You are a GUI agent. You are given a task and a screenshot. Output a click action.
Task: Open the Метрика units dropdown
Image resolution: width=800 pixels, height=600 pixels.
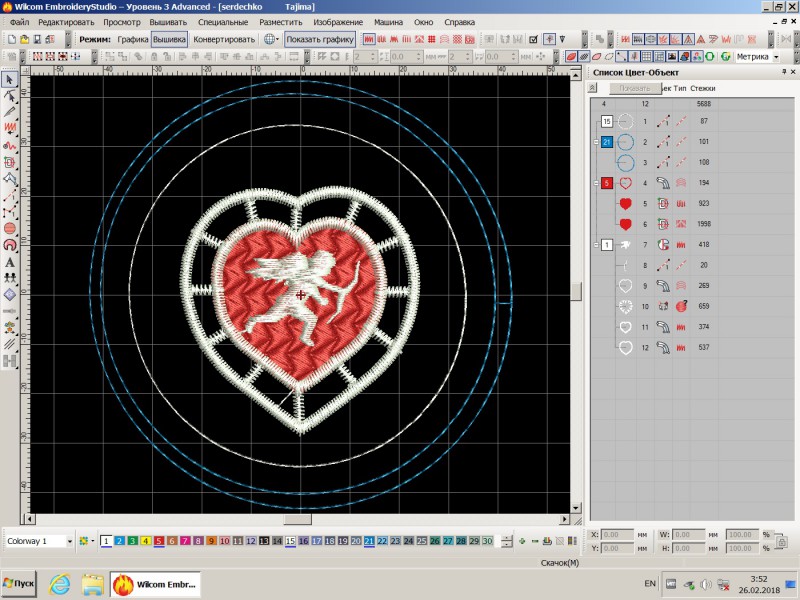coord(776,57)
